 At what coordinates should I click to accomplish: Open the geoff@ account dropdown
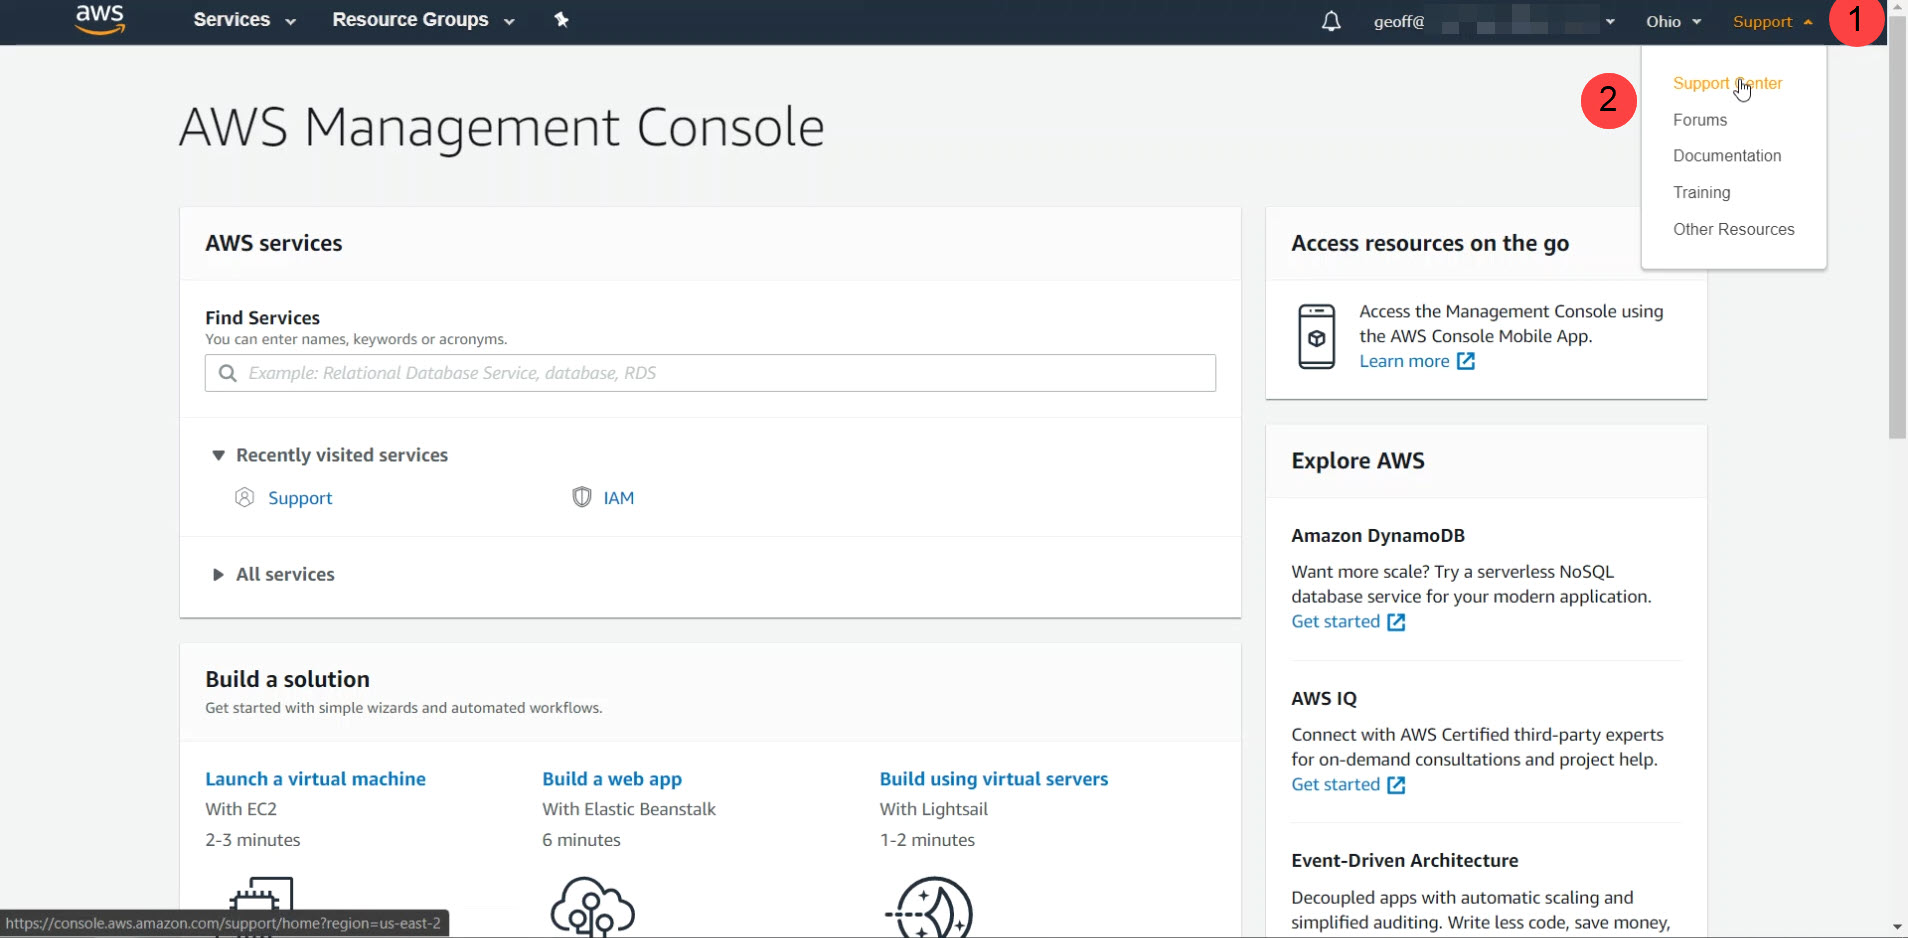coord(1494,21)
